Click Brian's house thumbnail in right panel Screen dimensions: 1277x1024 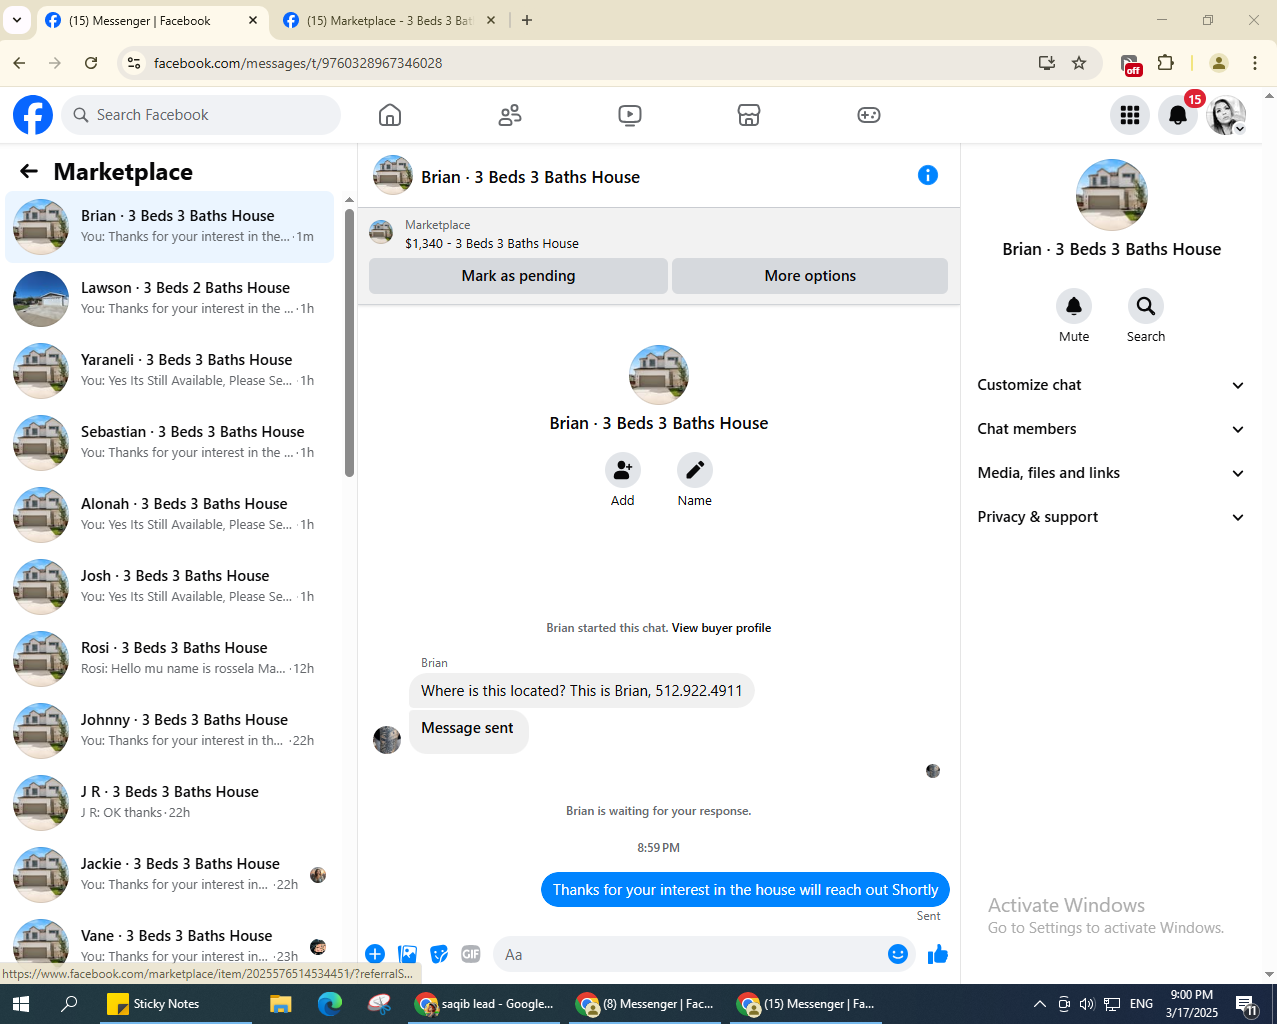tap(1111, 195)
